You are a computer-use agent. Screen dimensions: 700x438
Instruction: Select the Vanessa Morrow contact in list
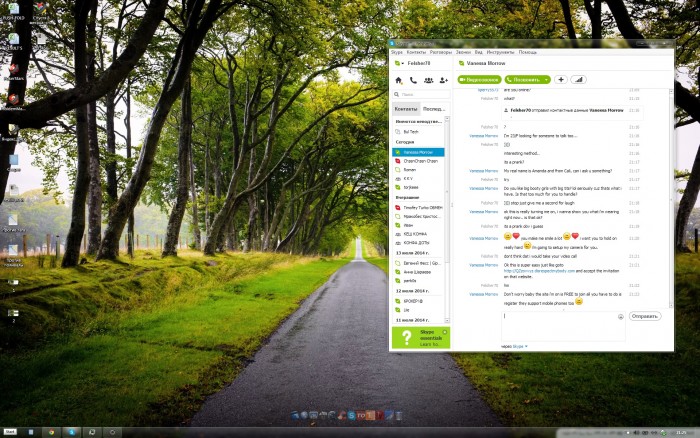(418, 152)
